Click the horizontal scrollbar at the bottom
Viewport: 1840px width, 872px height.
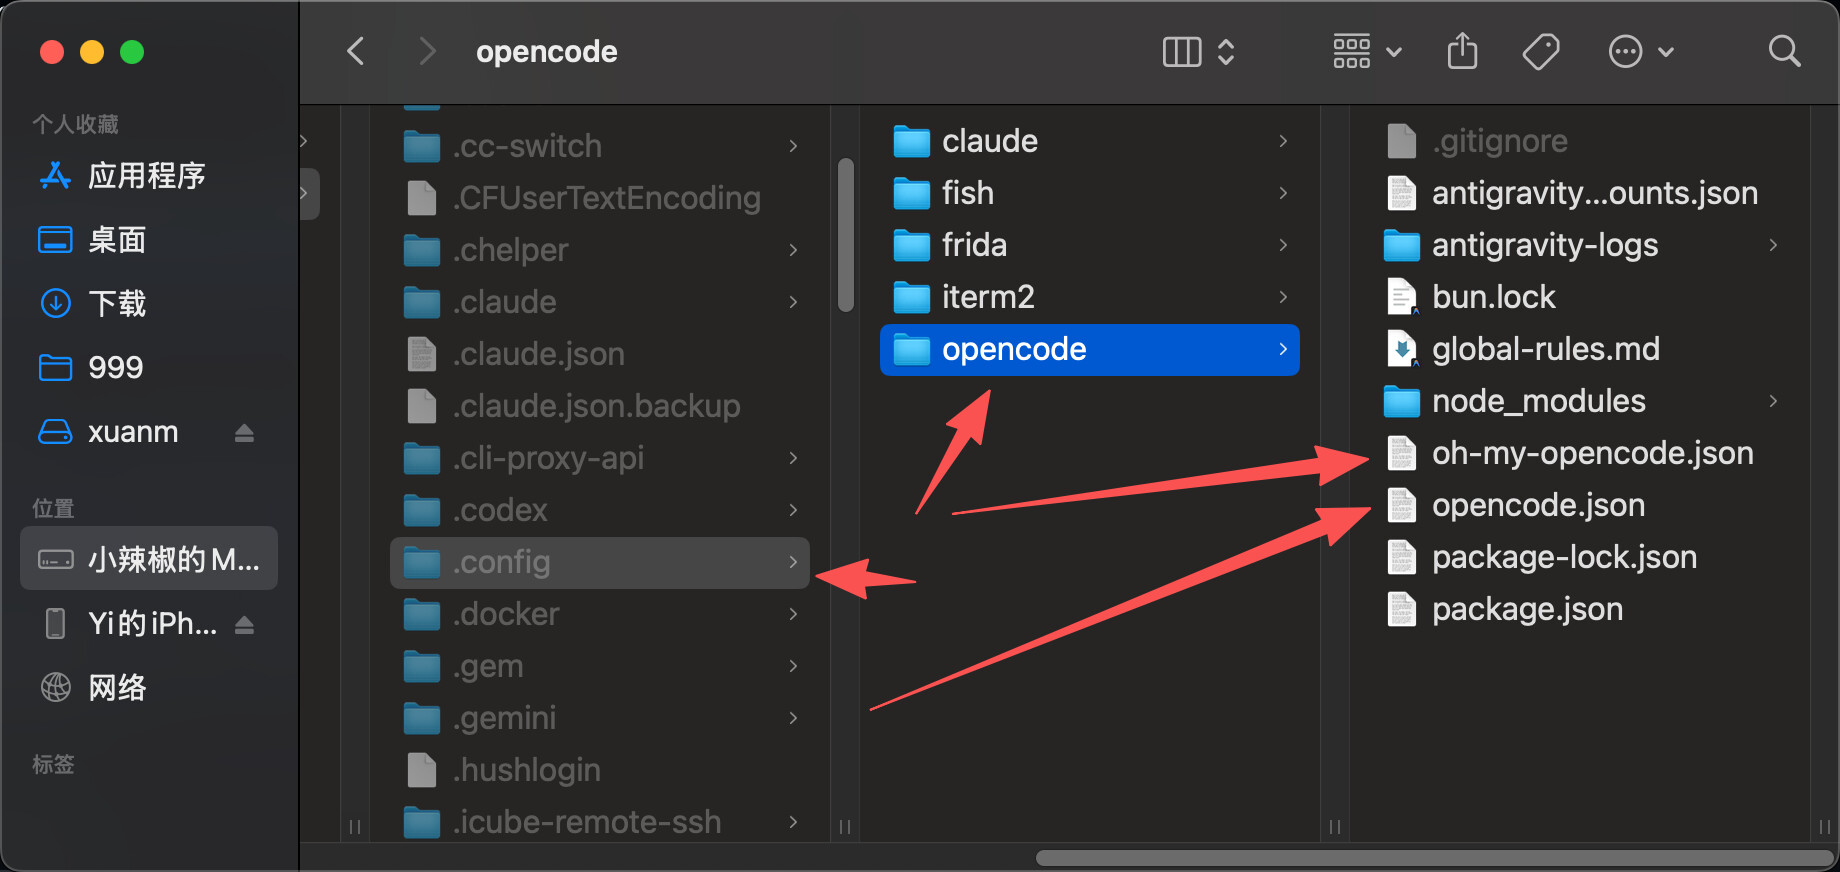1434,858
